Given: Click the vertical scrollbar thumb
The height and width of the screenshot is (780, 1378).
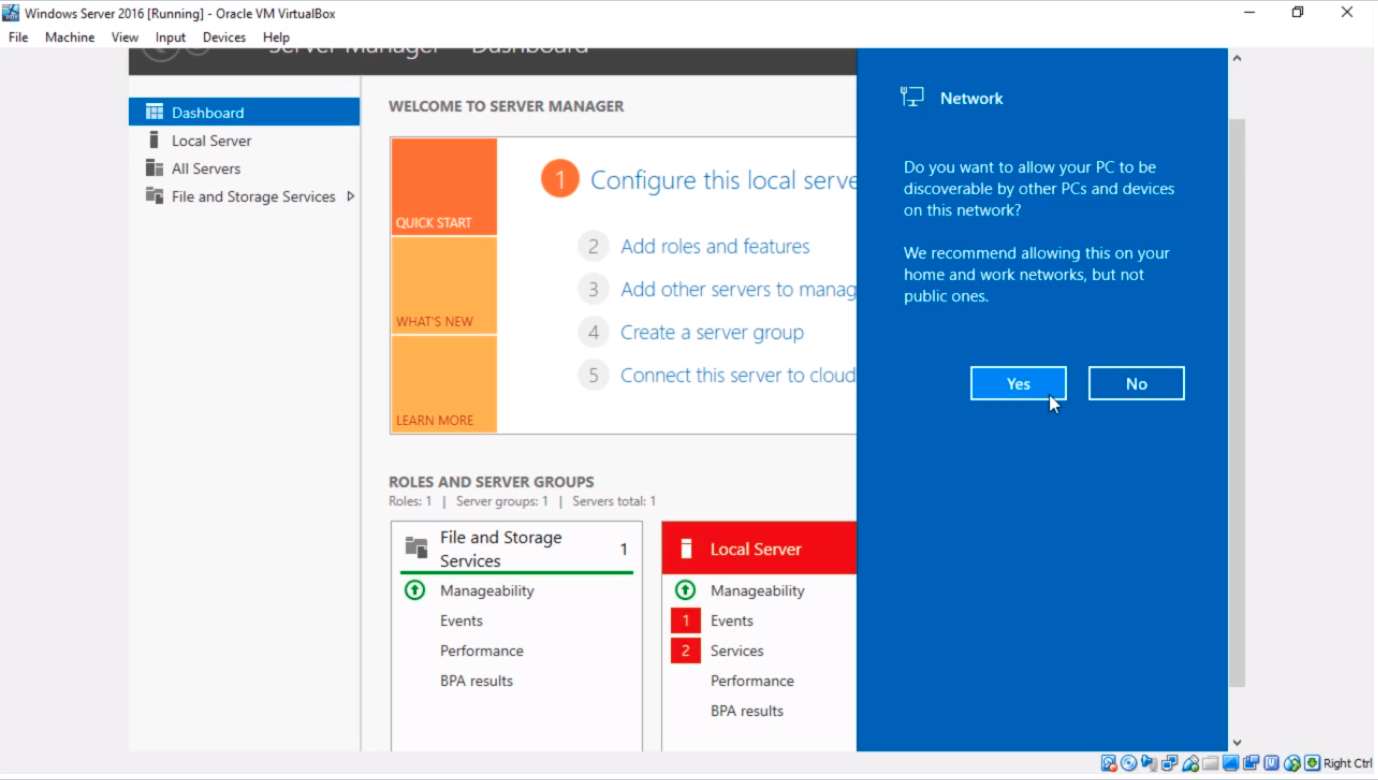Looking at the screenshot, I should coord(1237,403).
